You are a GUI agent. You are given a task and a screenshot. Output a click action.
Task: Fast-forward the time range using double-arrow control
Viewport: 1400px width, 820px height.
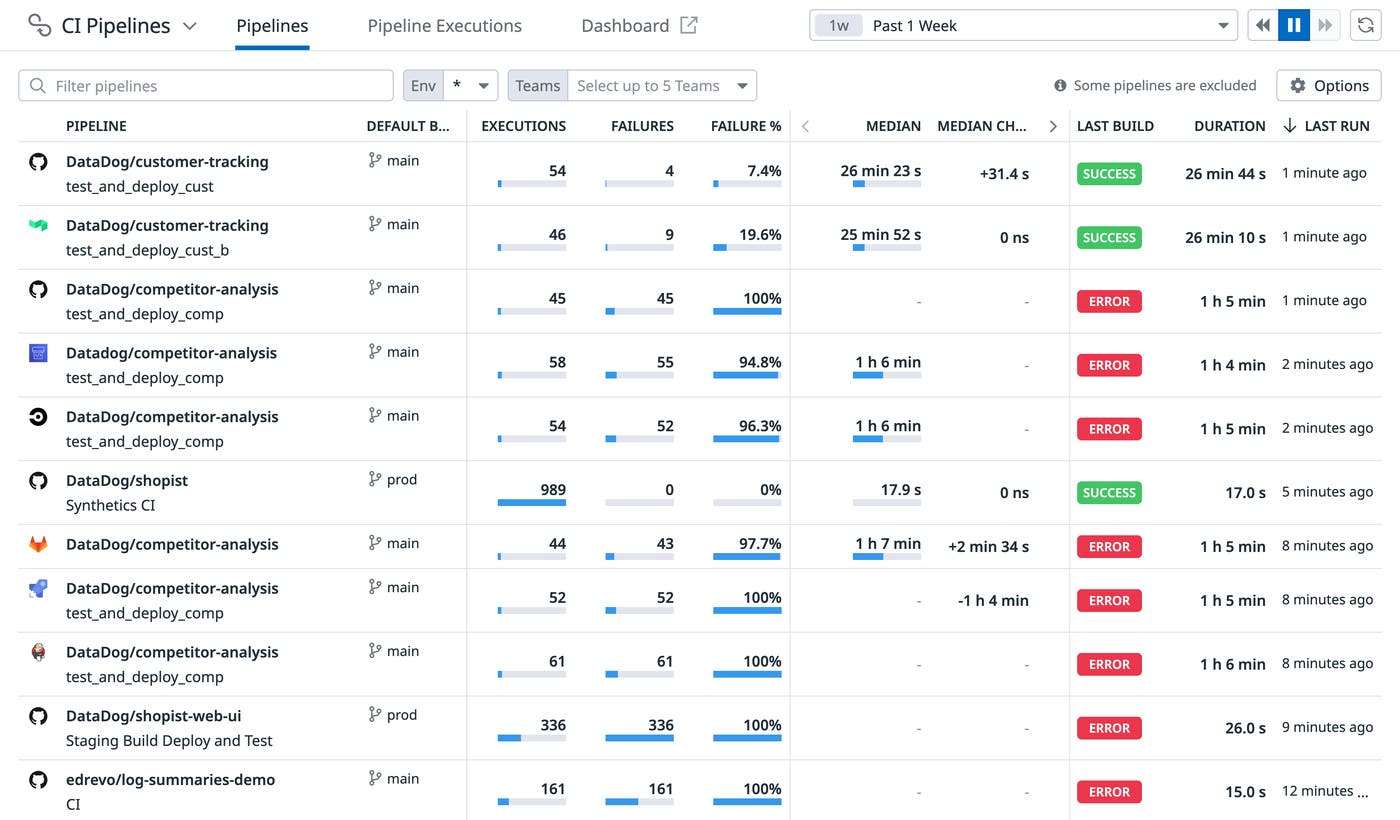(1324, 25)
